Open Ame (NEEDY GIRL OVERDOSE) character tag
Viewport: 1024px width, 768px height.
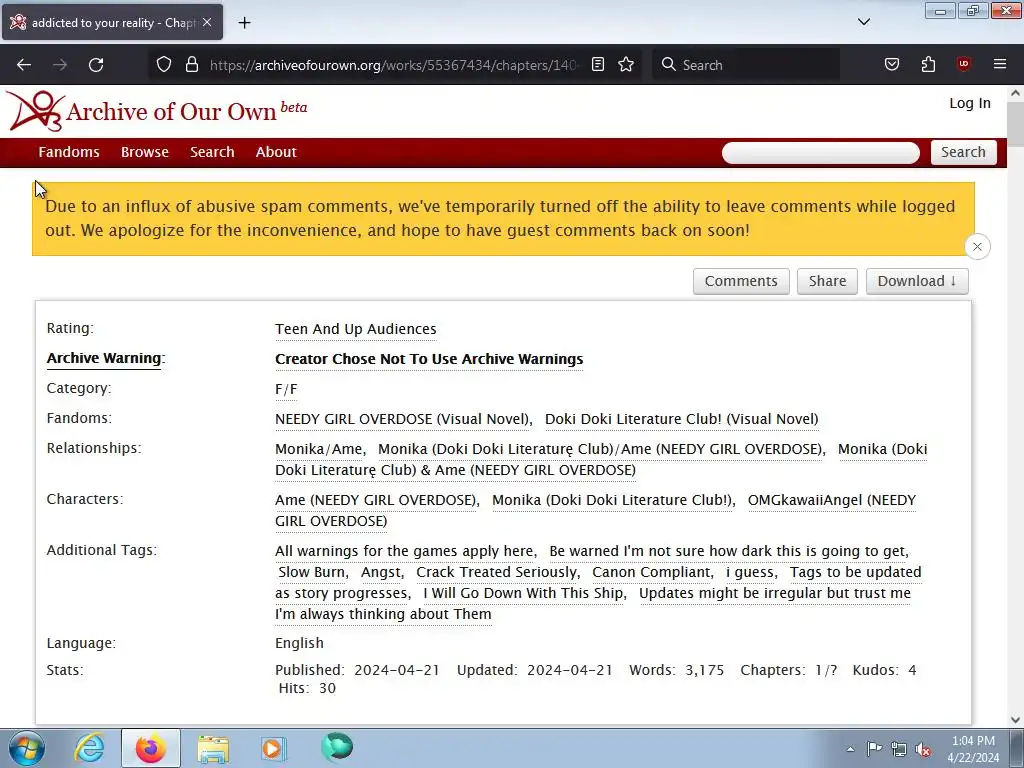tap(376, 500)
